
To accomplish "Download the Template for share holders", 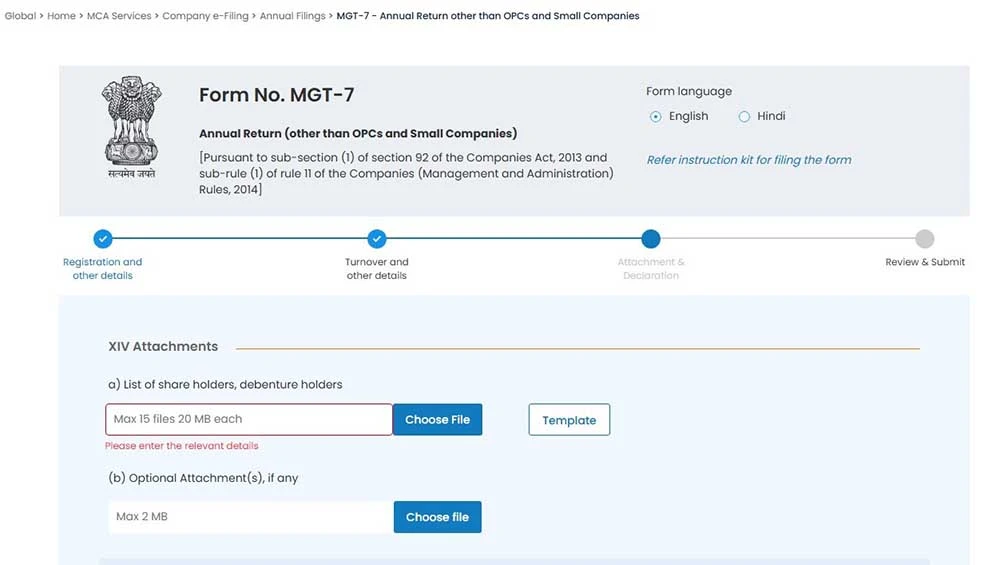I will coord(569,420).
